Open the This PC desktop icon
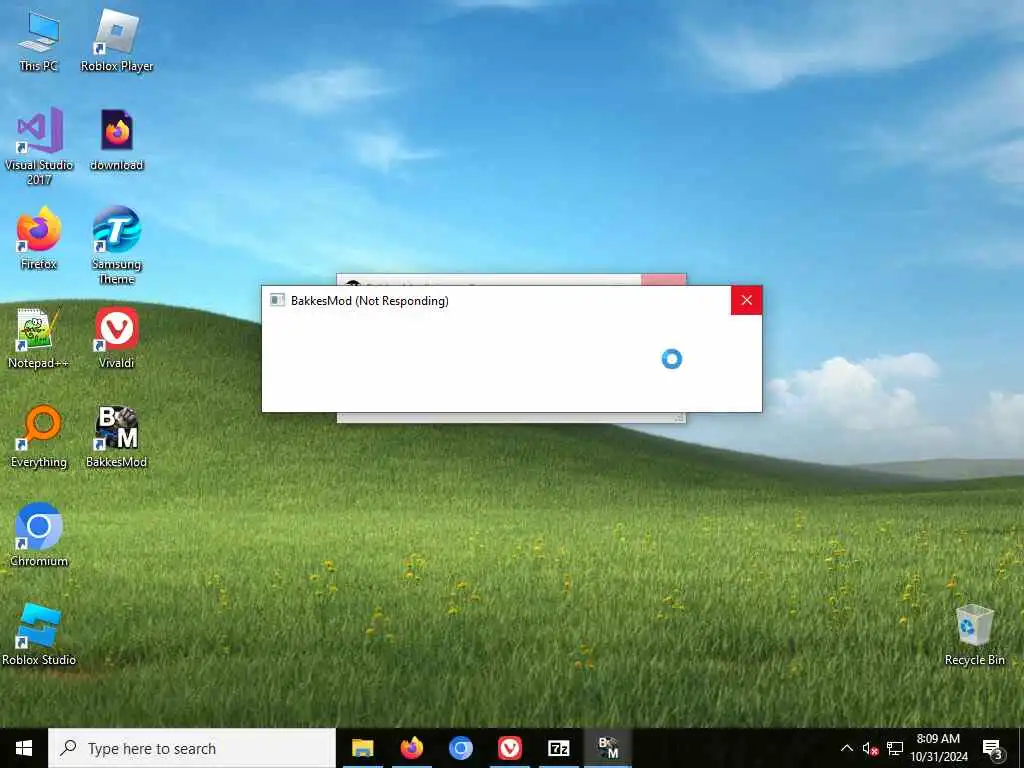1024x768 pixels. (x=39, y=40)
